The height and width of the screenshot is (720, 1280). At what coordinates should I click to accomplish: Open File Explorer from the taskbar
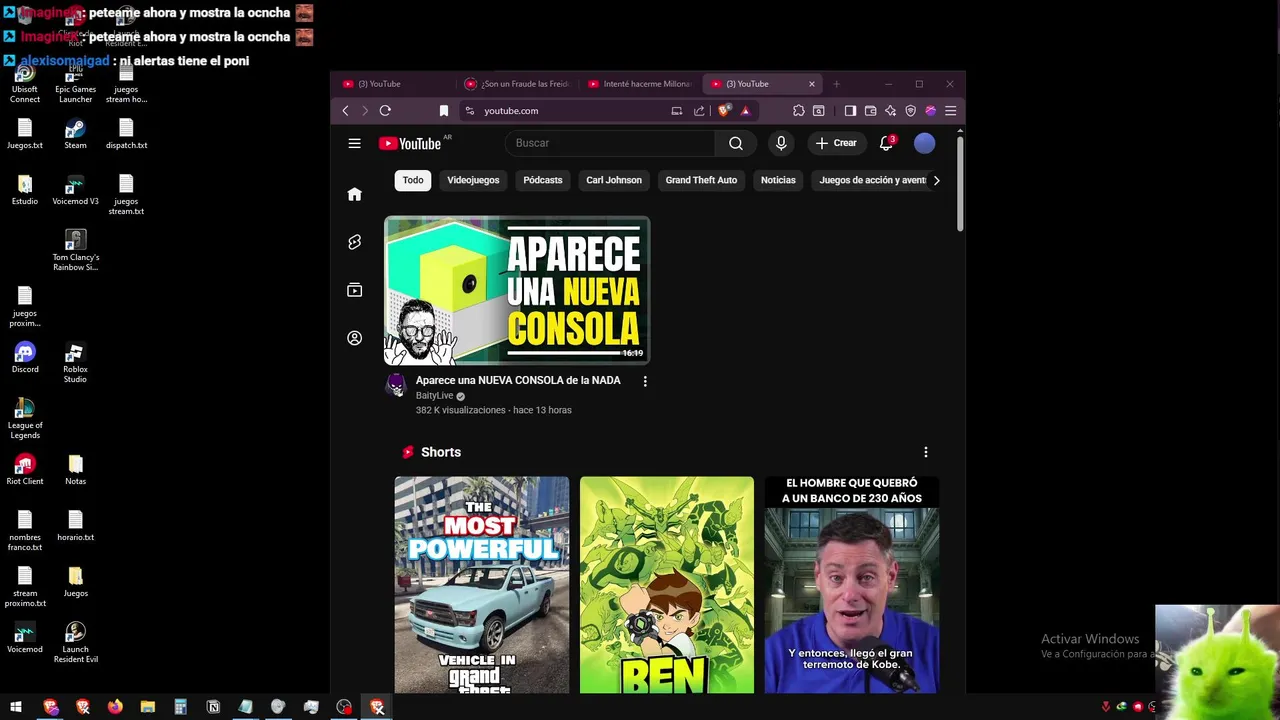coord(147,707)
